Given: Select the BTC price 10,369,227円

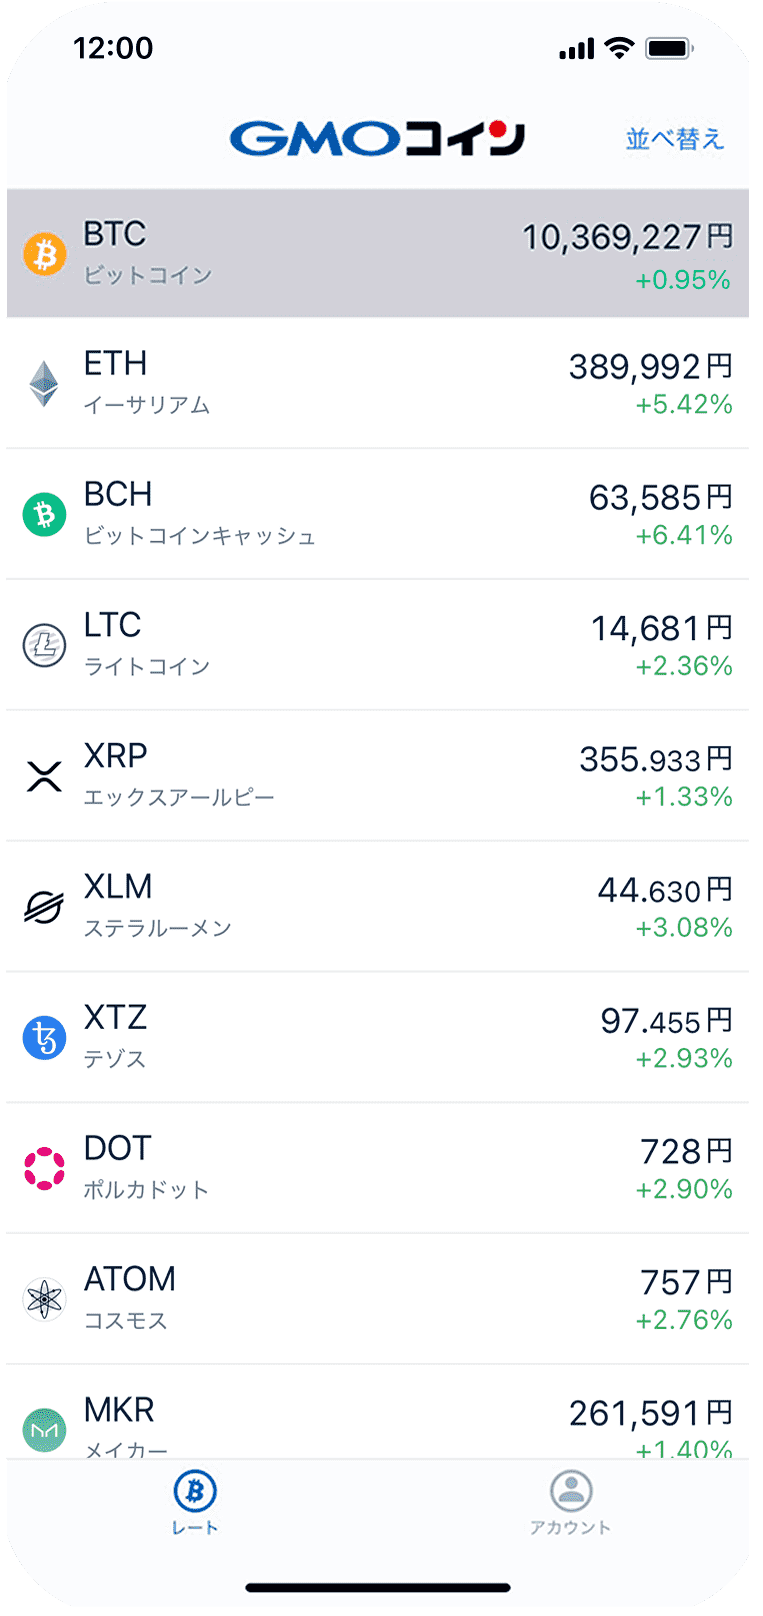Looking at the screenshot, I should click(x=627, y=238).
